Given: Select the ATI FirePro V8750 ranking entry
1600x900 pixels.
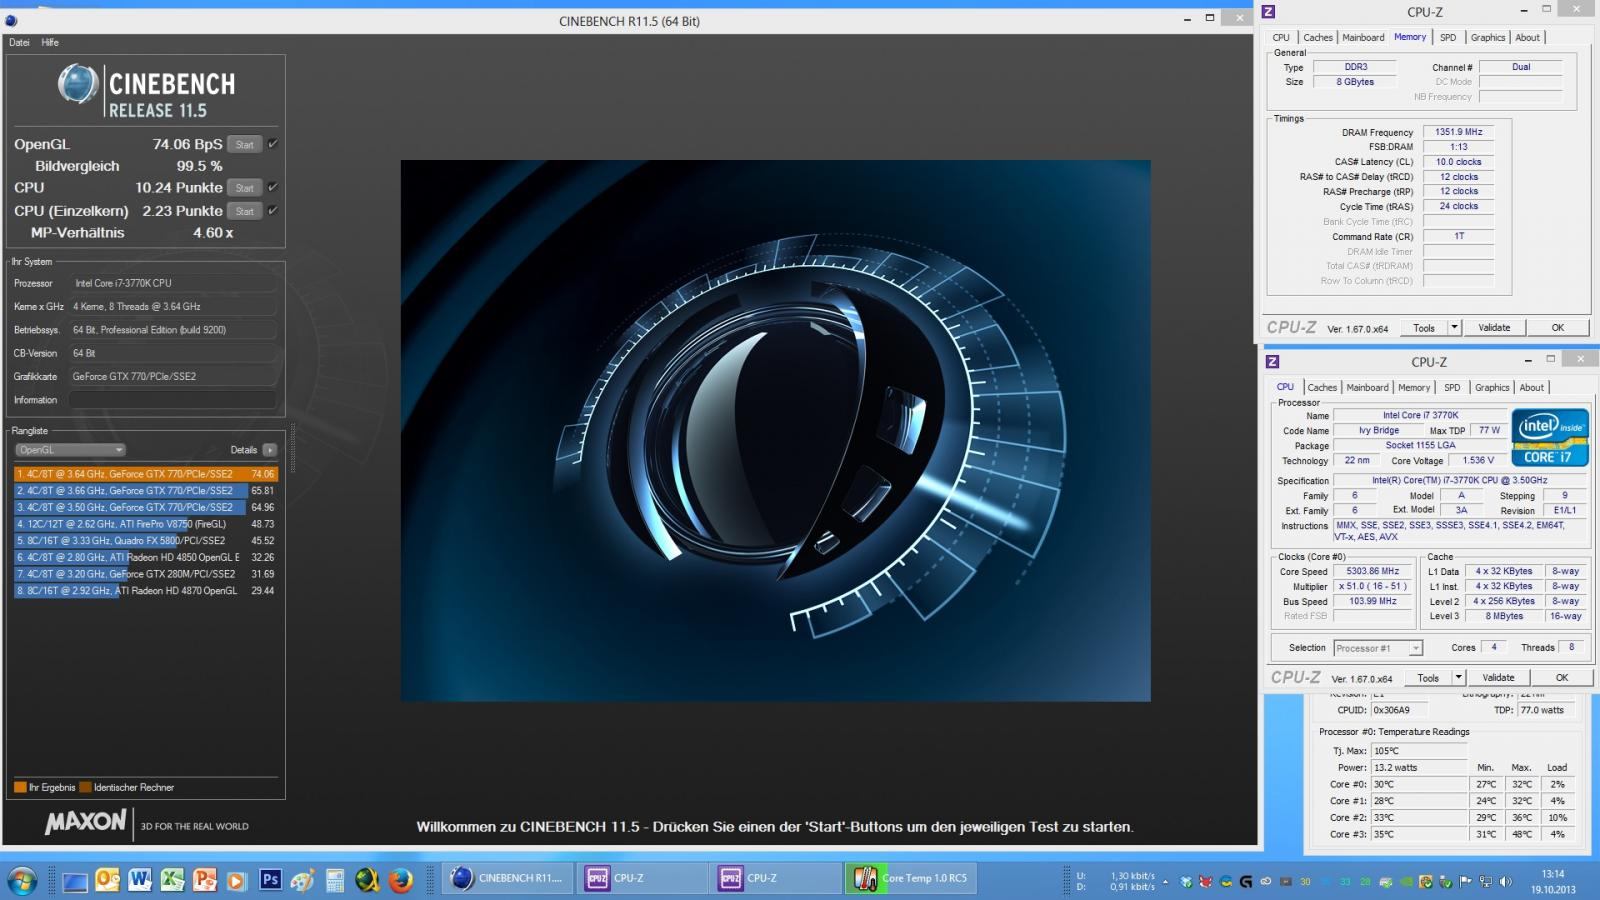Looking at the screenshot, I should (145, 524).
